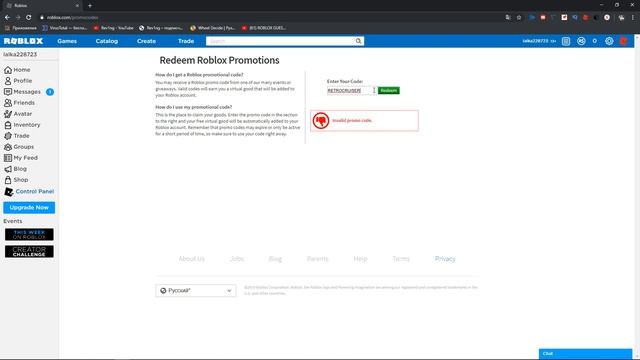Open the Terms footer link
This screenshot has width=640, height=360.
pyautogui.click(x=401, y=259)
